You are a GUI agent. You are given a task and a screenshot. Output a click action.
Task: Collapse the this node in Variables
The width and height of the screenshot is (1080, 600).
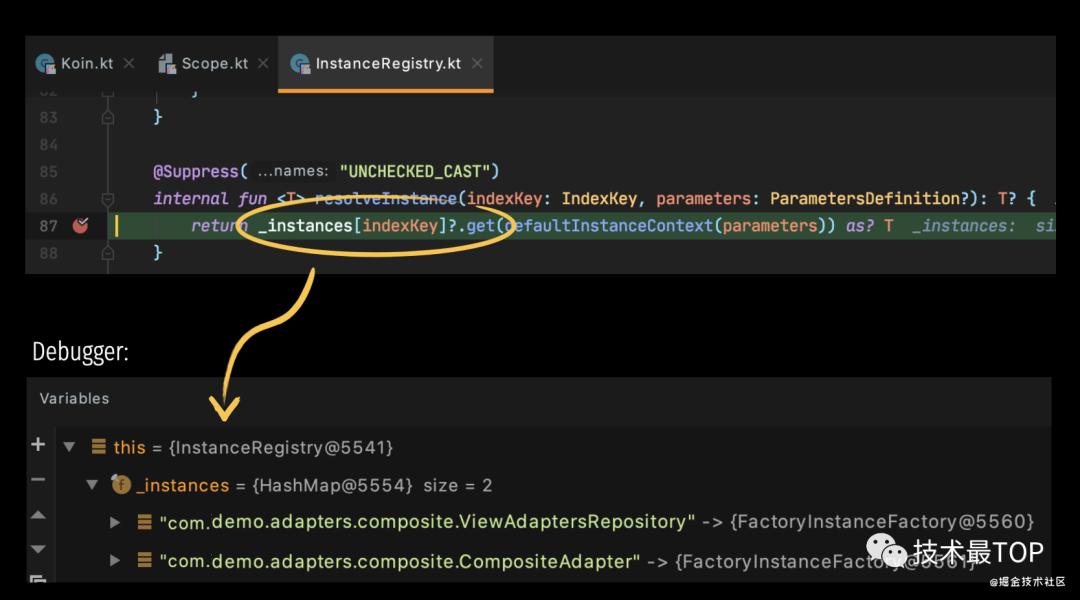(68, 447)
